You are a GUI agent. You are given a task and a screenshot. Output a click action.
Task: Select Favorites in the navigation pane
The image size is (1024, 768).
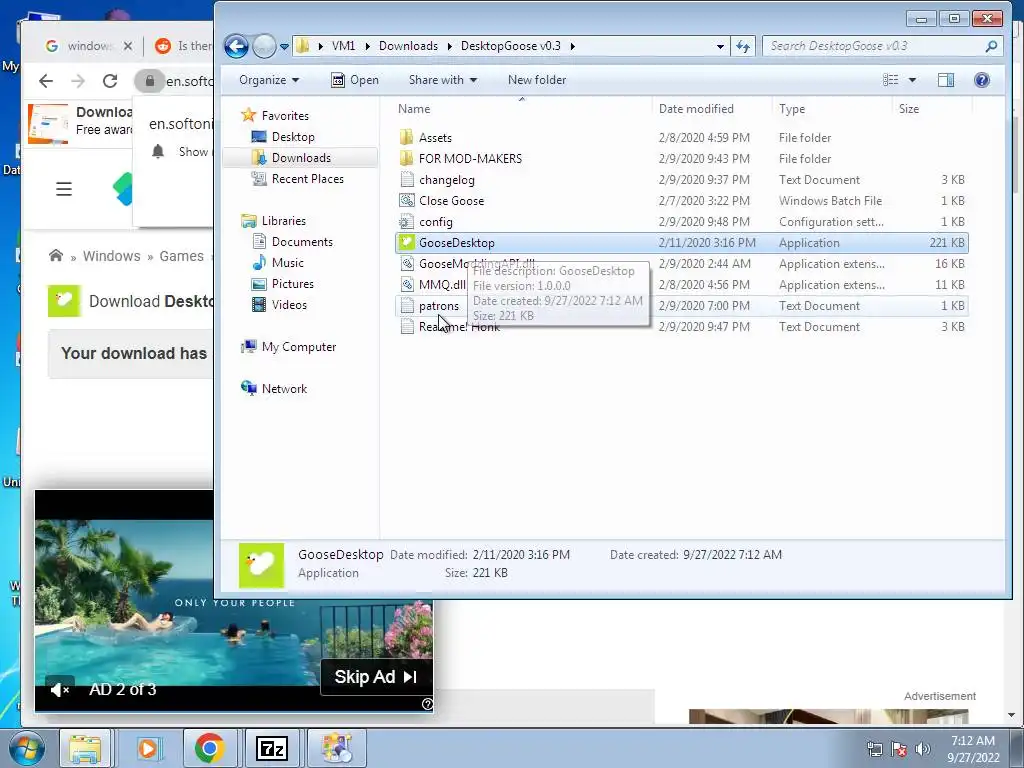[285, 116]
